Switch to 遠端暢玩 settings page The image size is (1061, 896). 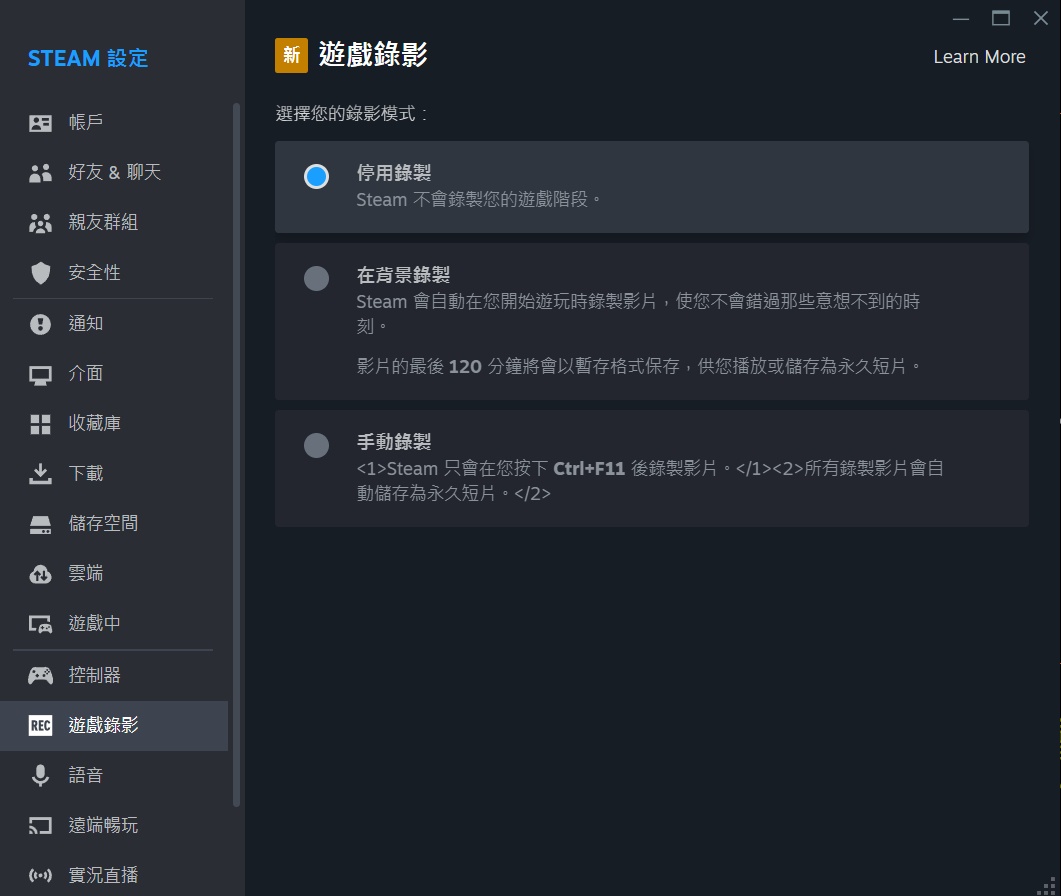coord(103,826)
